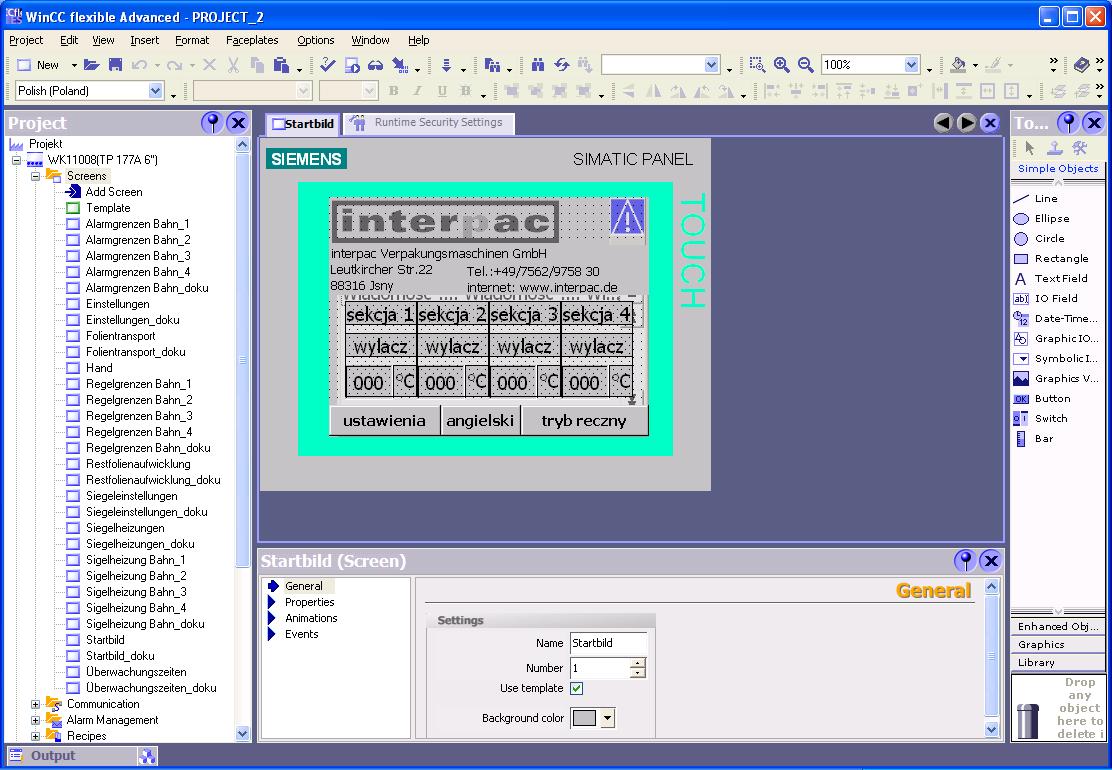
Task: Open the Faceplates menu
Action: click(x=251, y=40)
